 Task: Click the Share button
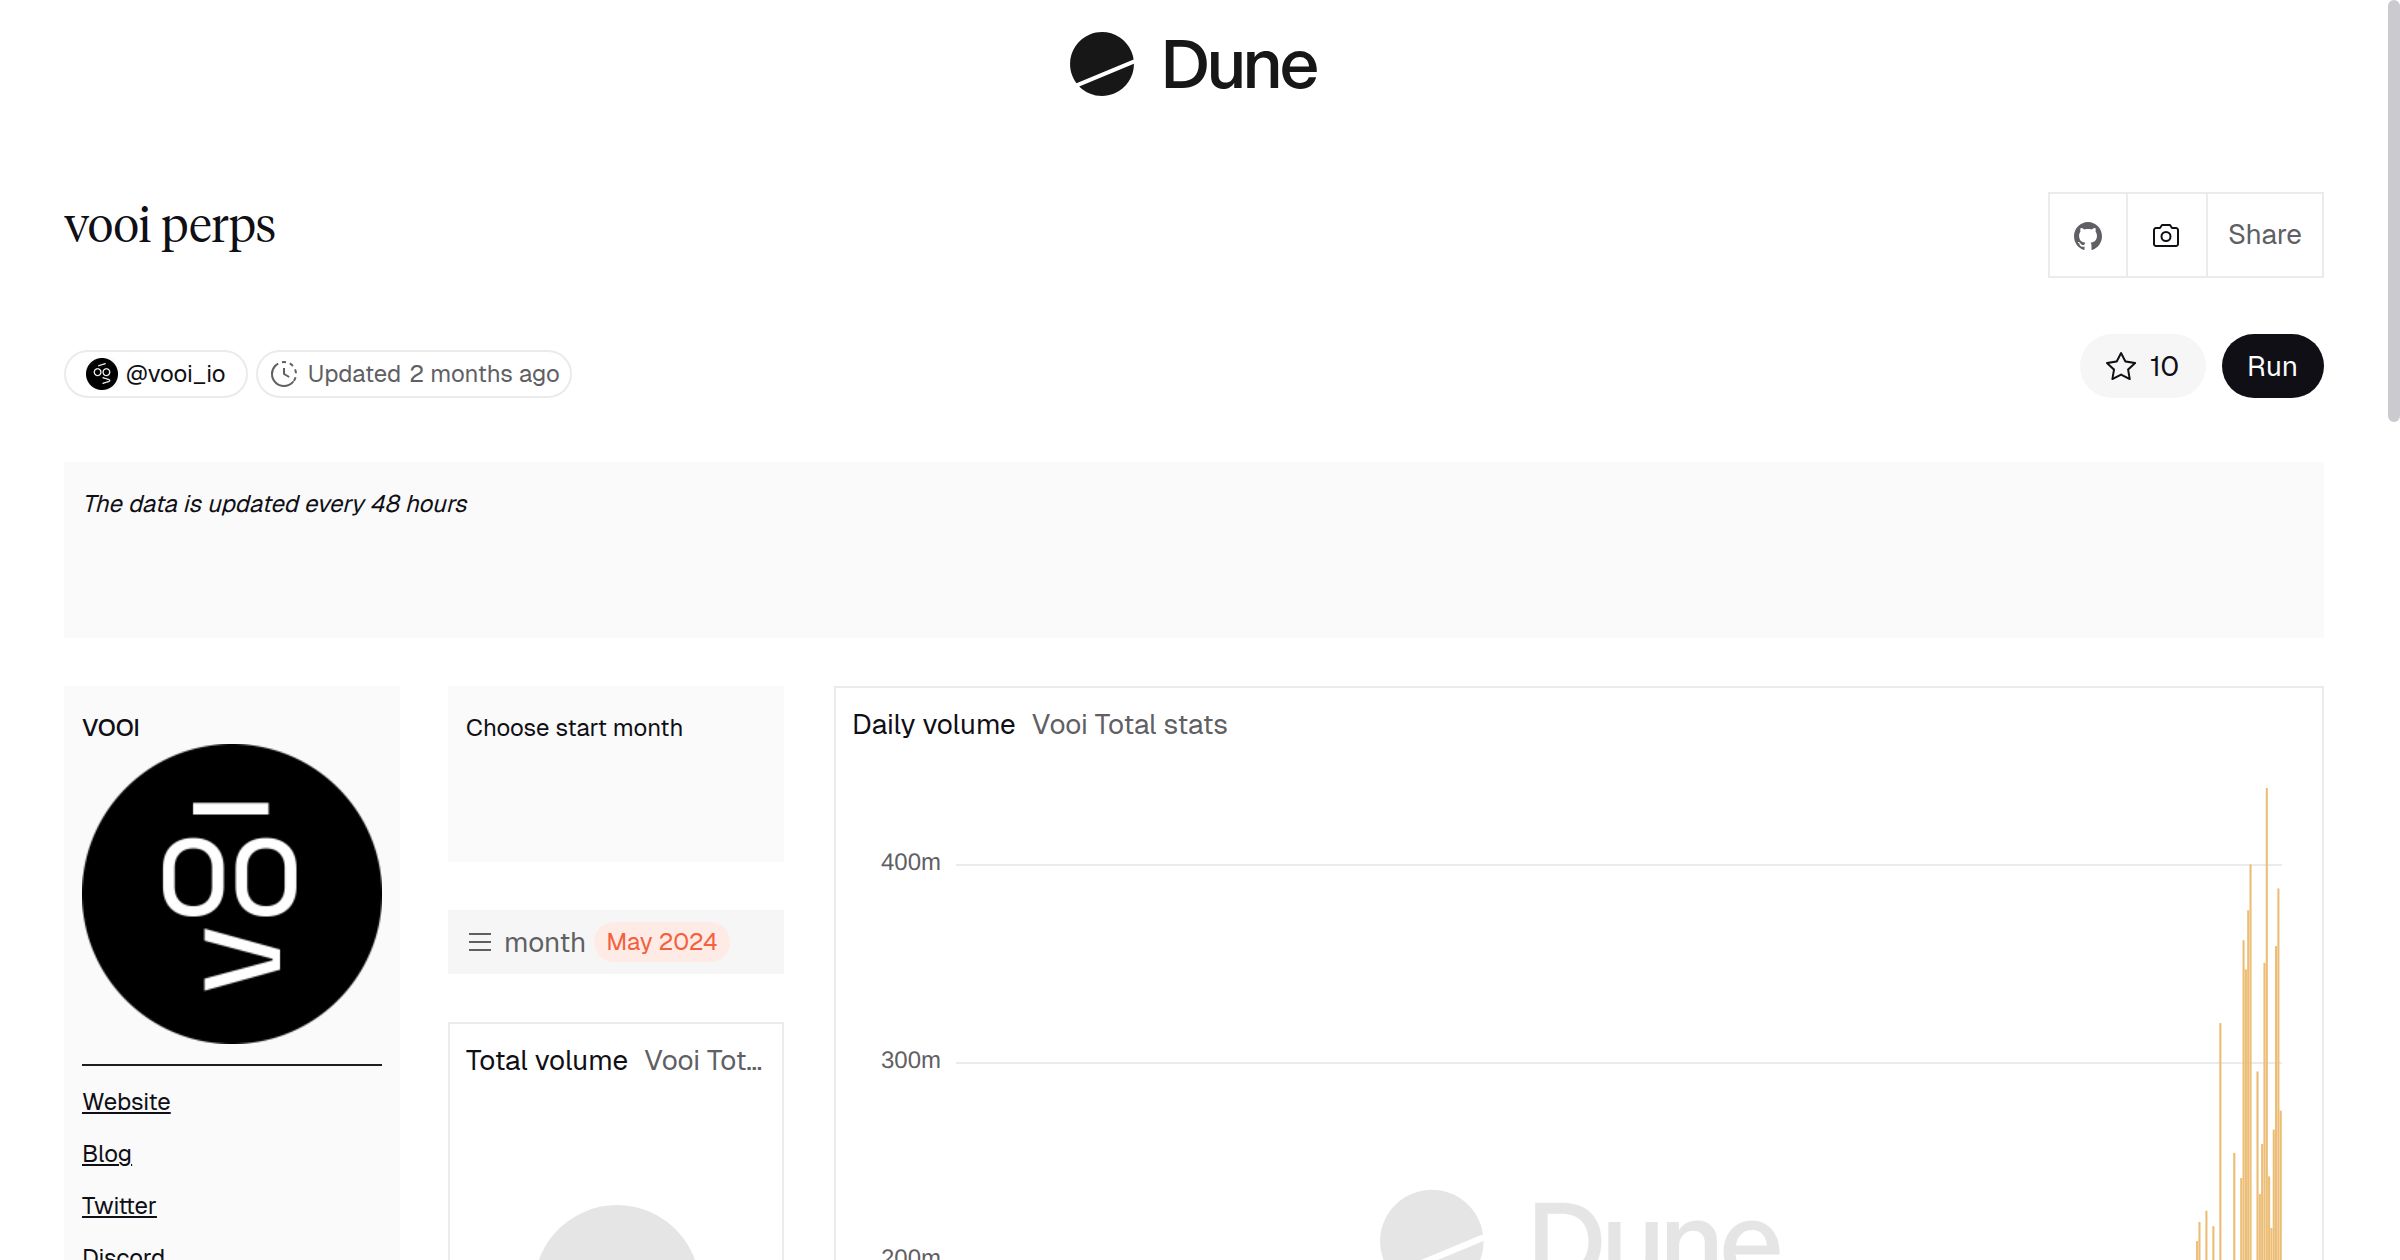click(2264, 235)
